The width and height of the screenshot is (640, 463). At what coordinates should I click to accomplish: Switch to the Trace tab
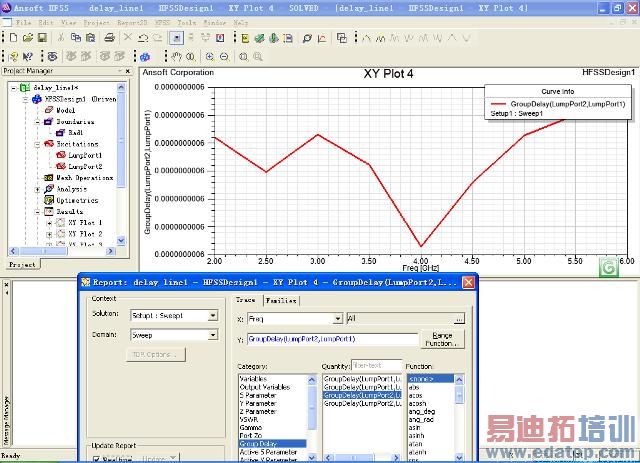(x=246, y=300)
